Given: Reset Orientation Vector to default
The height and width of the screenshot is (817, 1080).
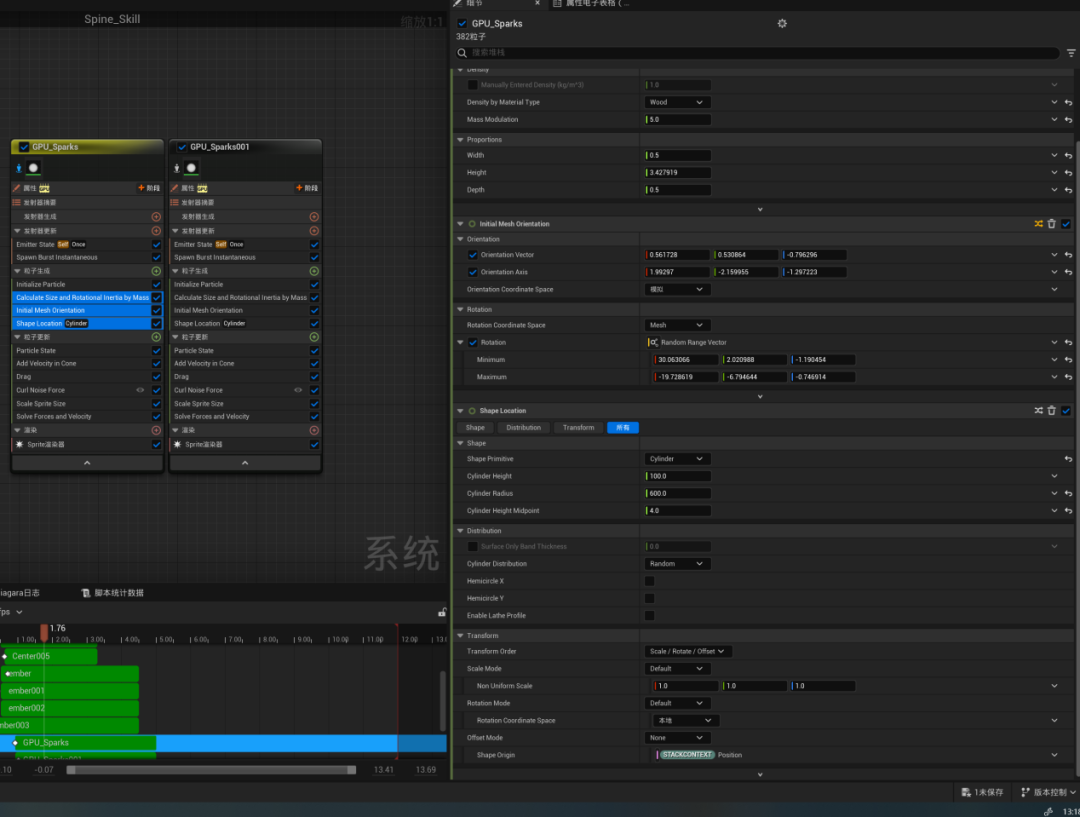Looking at the screenshot, I should [1068, 255].
